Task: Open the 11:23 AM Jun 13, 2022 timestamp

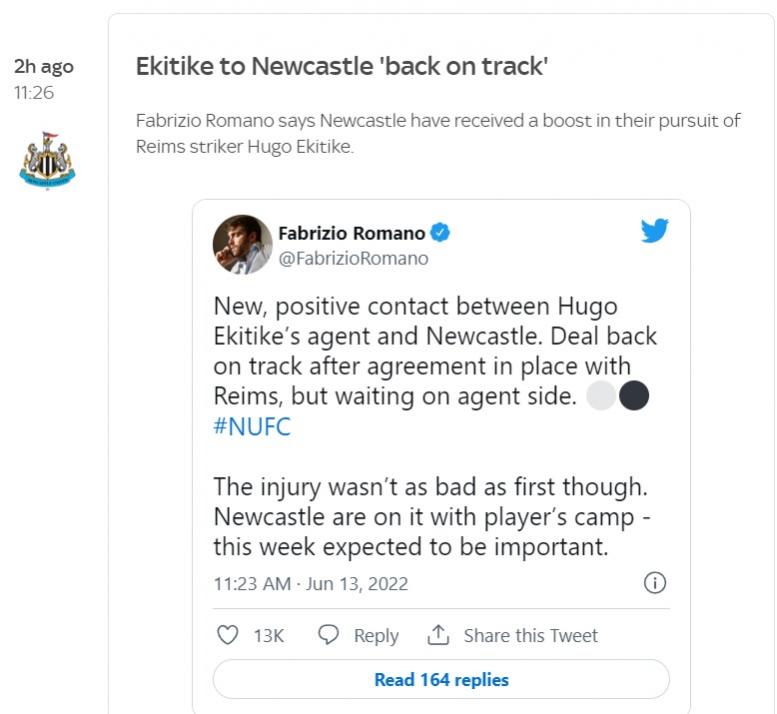Action: (310, 583)
